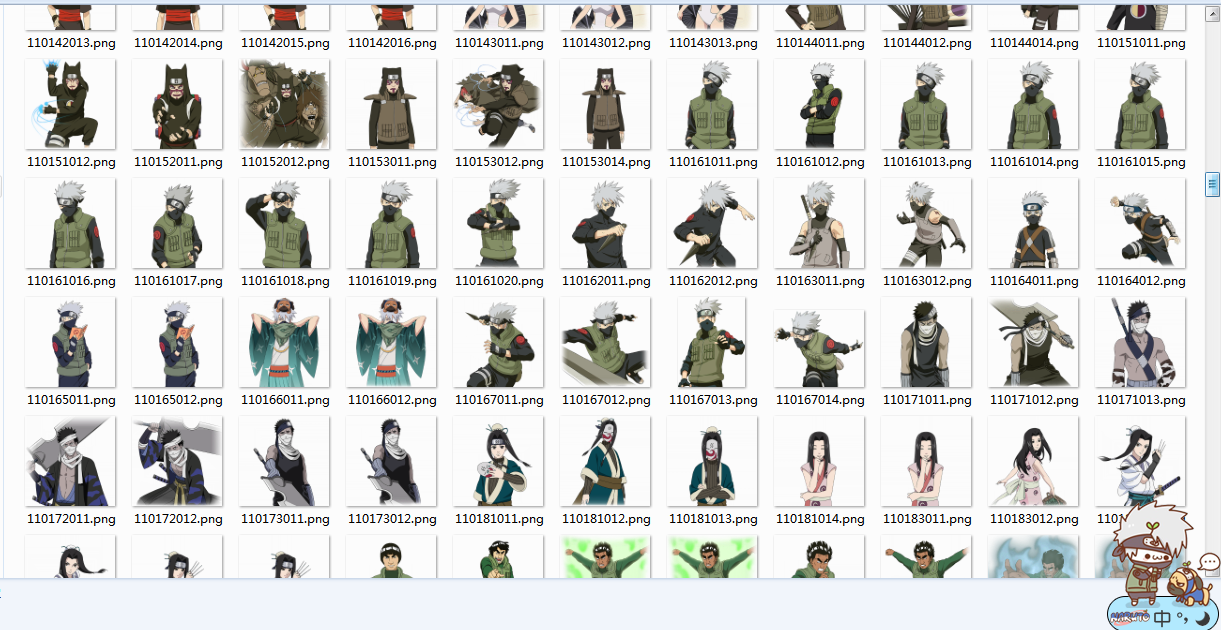
Task: Select the thumbnail of 110151012.png
Action: tap(70, 105)
